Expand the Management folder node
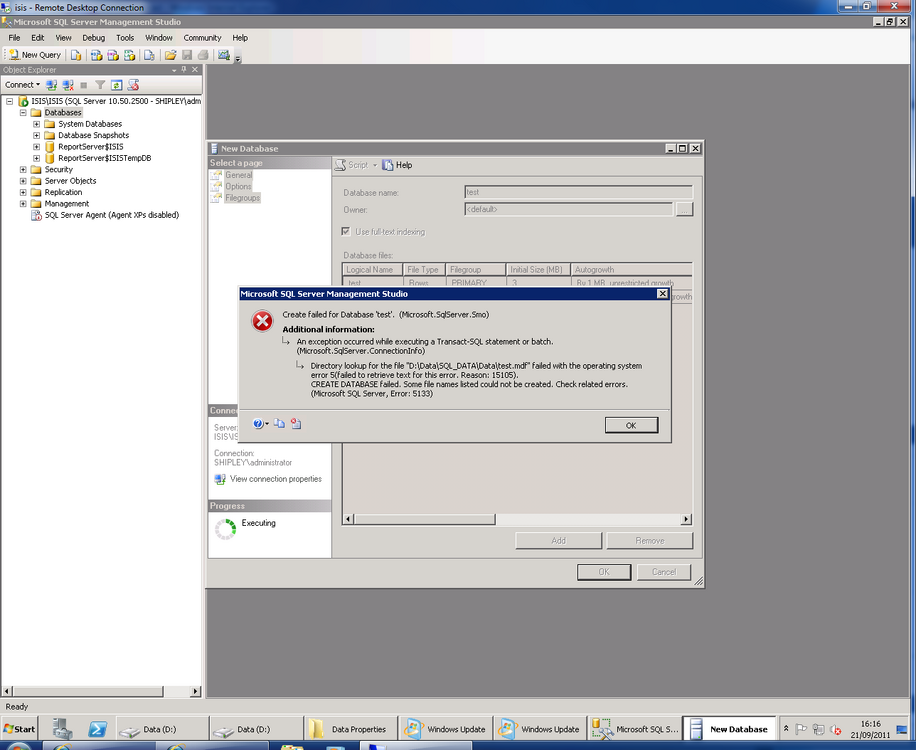 click(23, 204)
